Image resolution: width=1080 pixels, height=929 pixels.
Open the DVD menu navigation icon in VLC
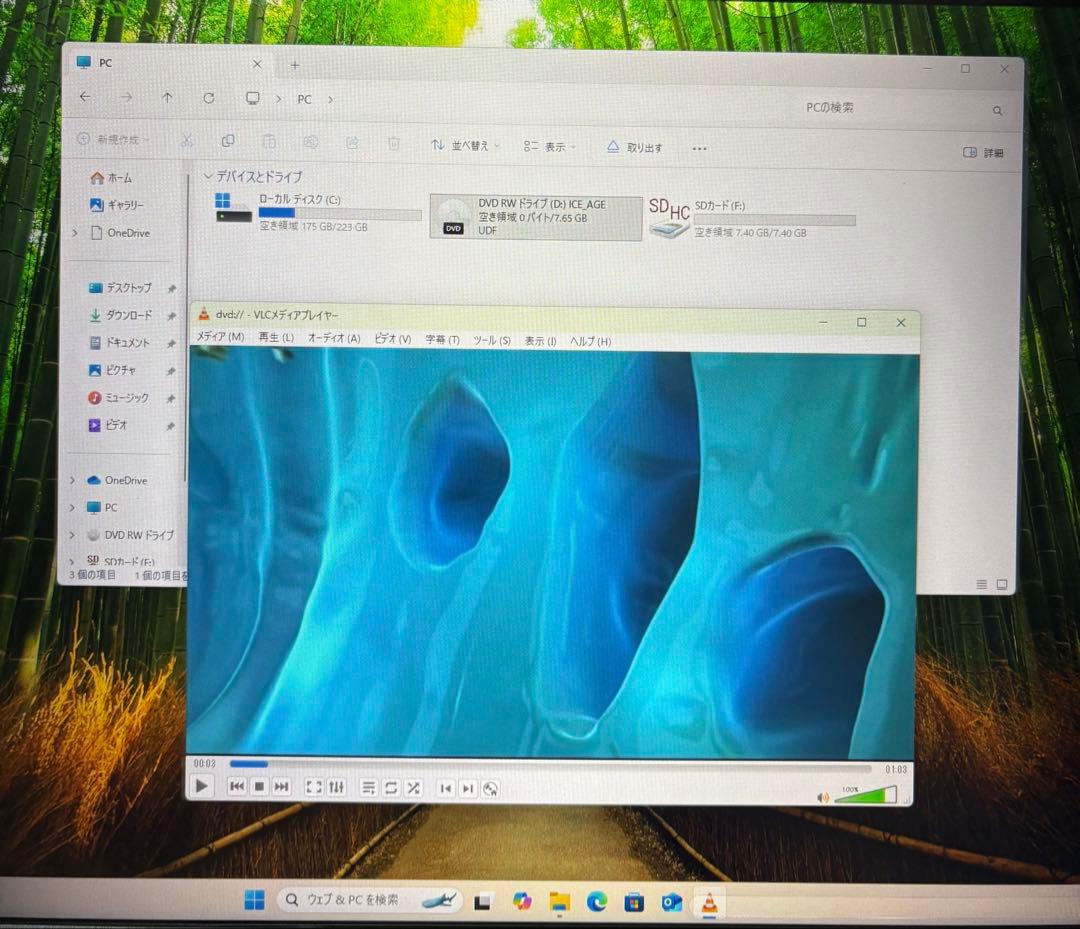coord(490,788)
